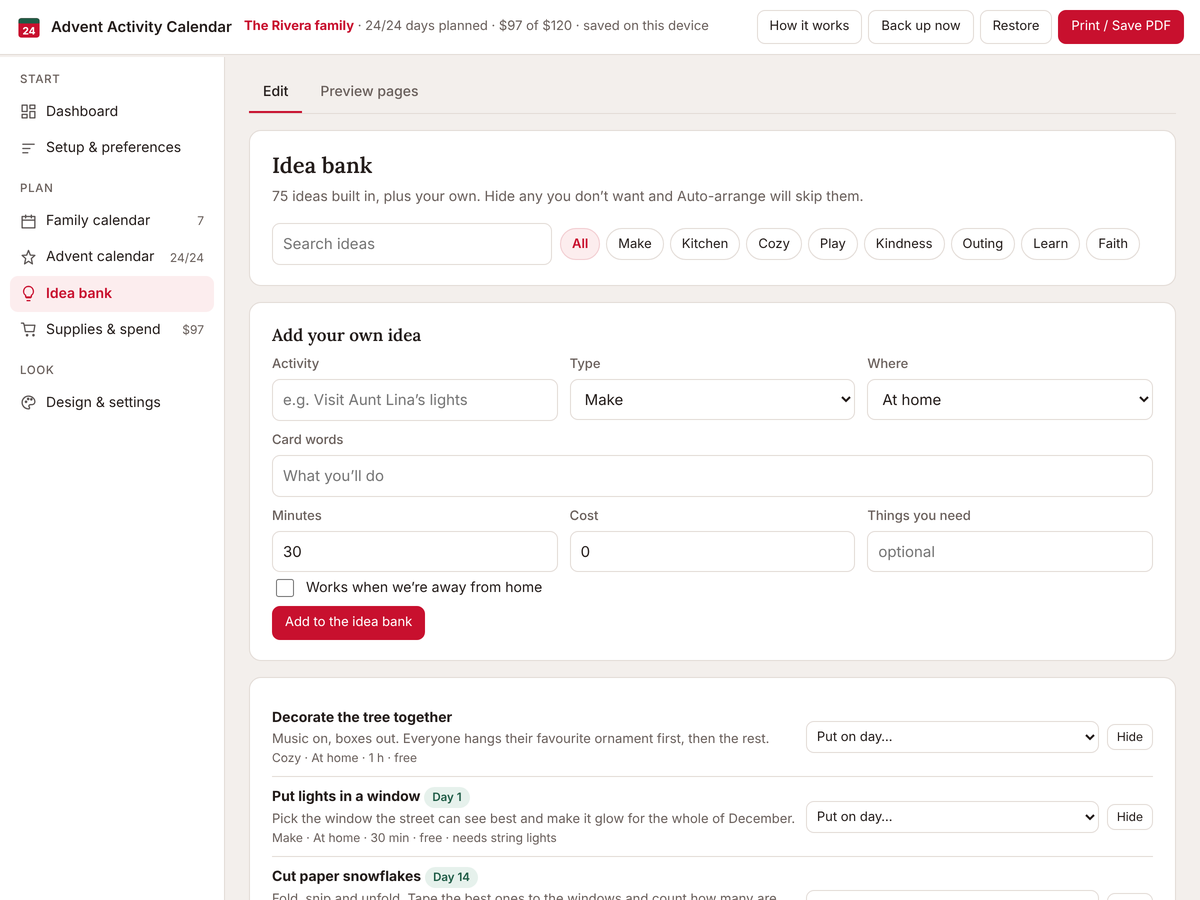Click the red calendar logo icon
The image size is (1200, 900).
pos(29,27)
